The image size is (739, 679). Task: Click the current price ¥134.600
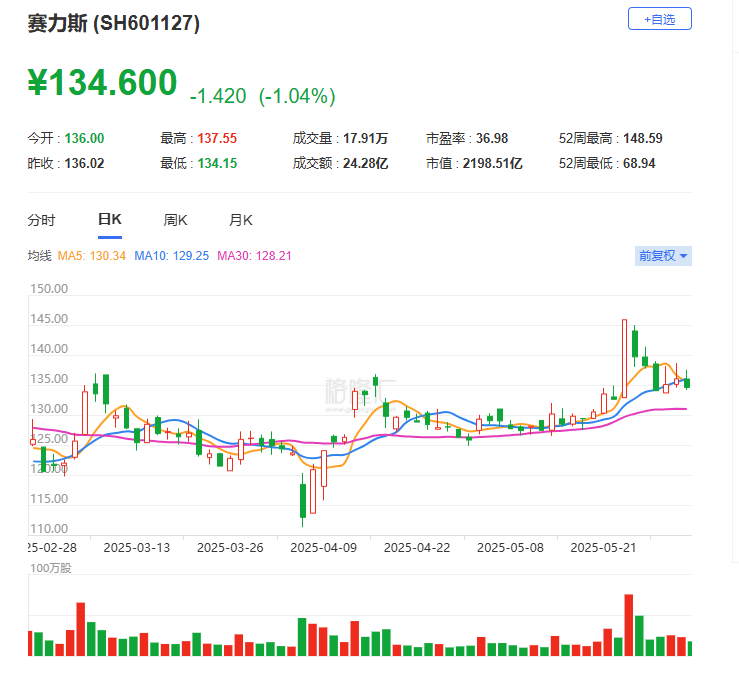click(102, 83)
